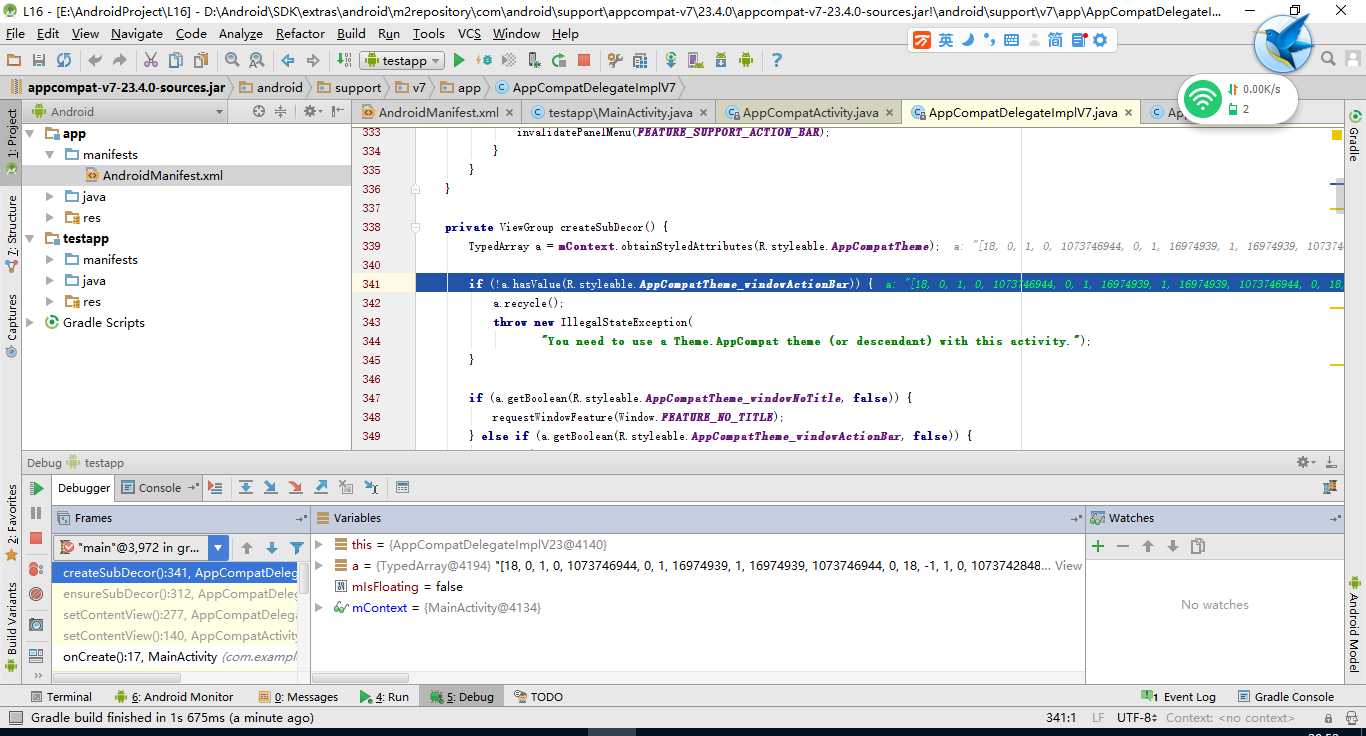Click Resume Program in debug sidebar

point(36,489)
